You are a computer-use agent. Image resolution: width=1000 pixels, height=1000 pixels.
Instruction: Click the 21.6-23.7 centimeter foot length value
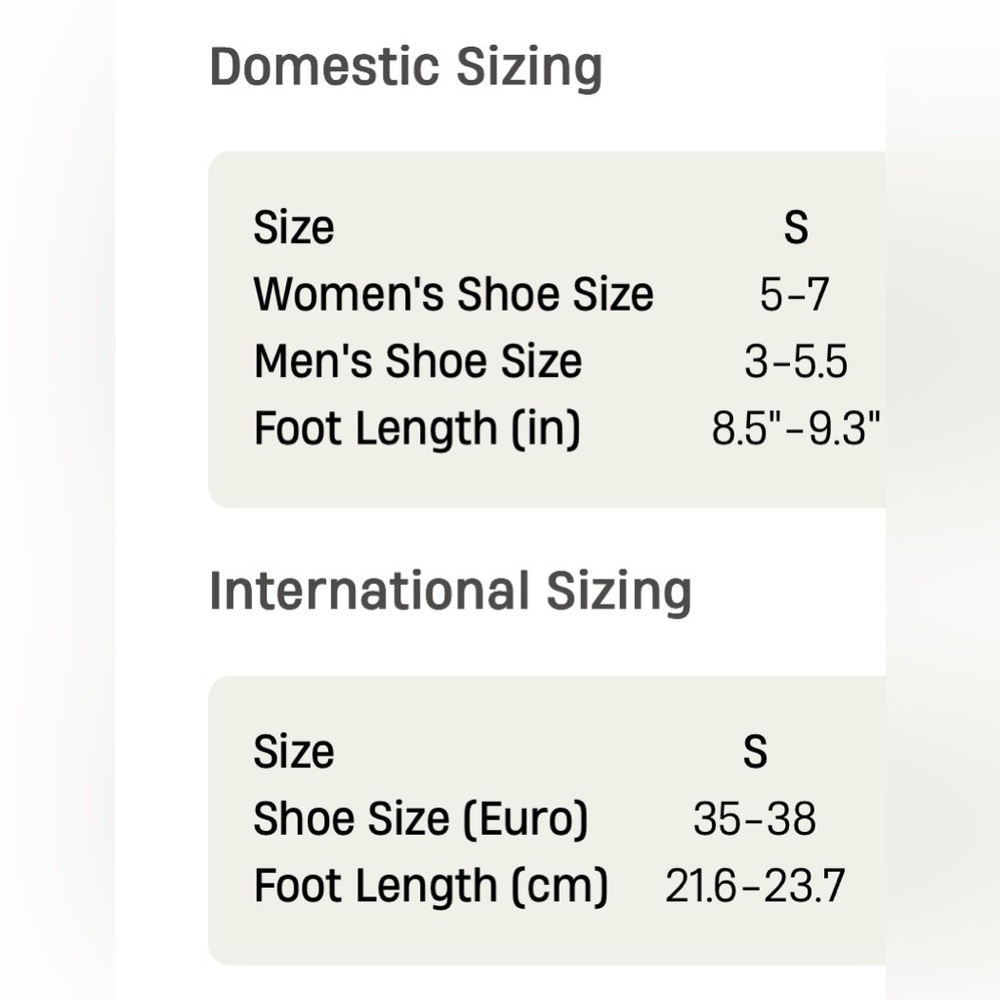coord(755,886)
